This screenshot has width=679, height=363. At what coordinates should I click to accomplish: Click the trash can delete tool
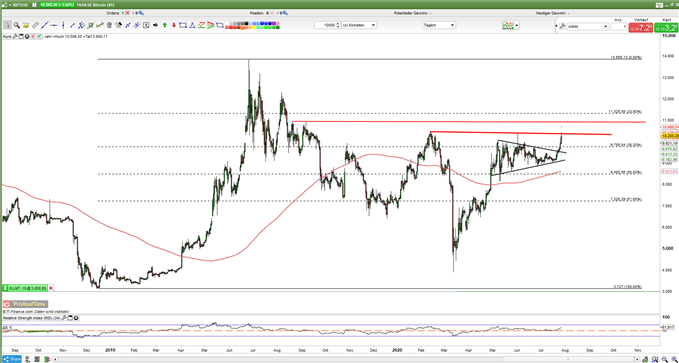pyautogui.click(x=109, y=25)
